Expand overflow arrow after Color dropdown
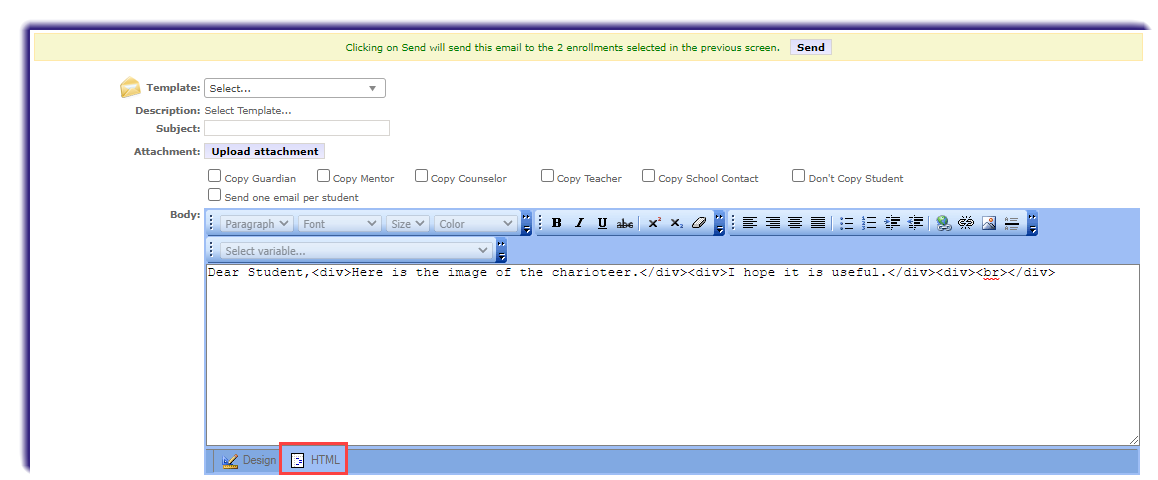This screenshot has height=480, width=1158. pyautogui.click(x=526, y=223)
